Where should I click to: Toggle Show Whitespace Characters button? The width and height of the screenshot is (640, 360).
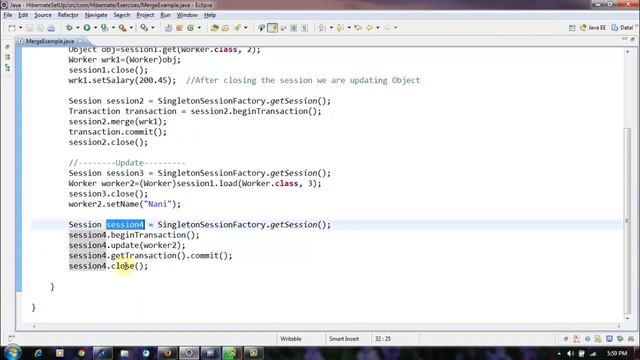[304, 28]
